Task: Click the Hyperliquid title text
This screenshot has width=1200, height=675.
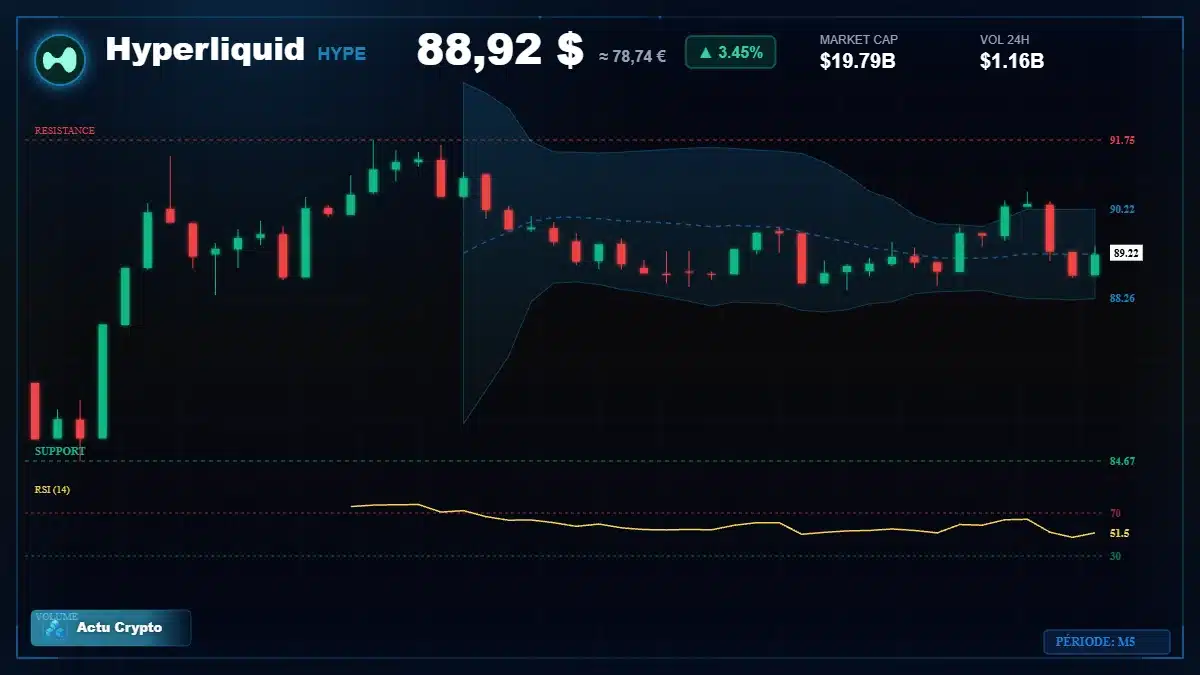Action: click(x=205, y=49)
